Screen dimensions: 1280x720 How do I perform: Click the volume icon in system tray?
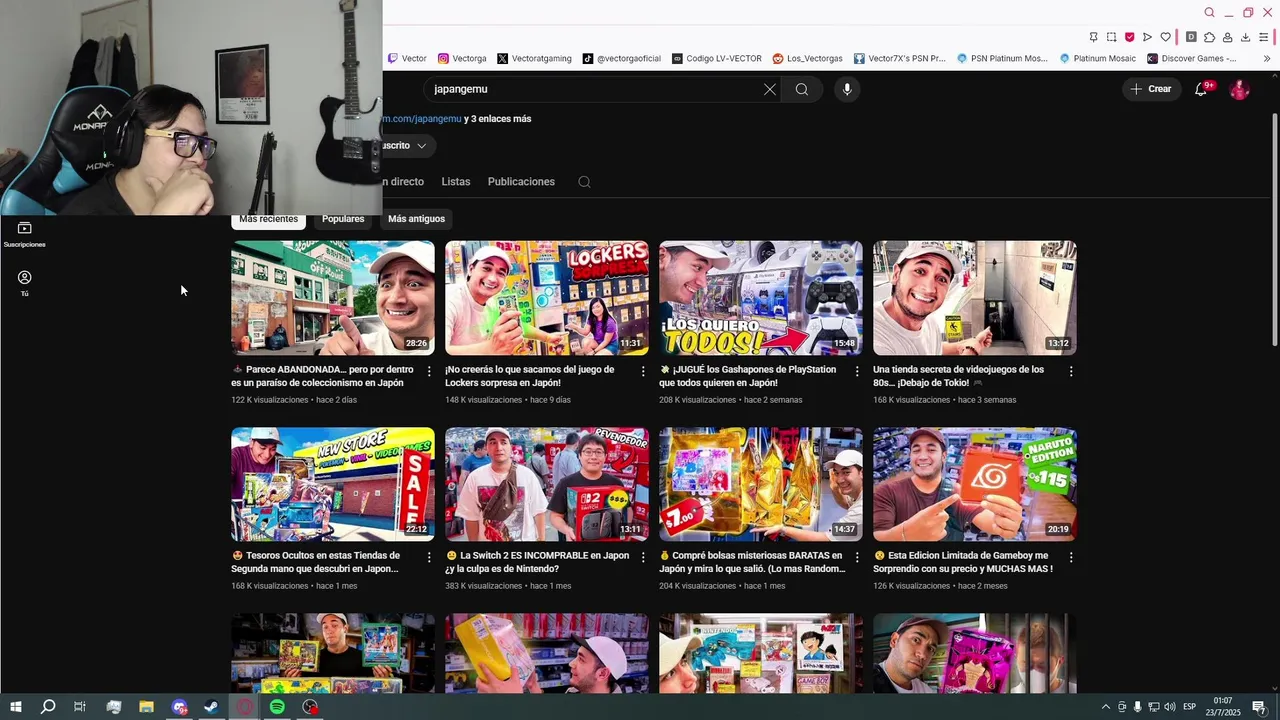[1169, 707]
